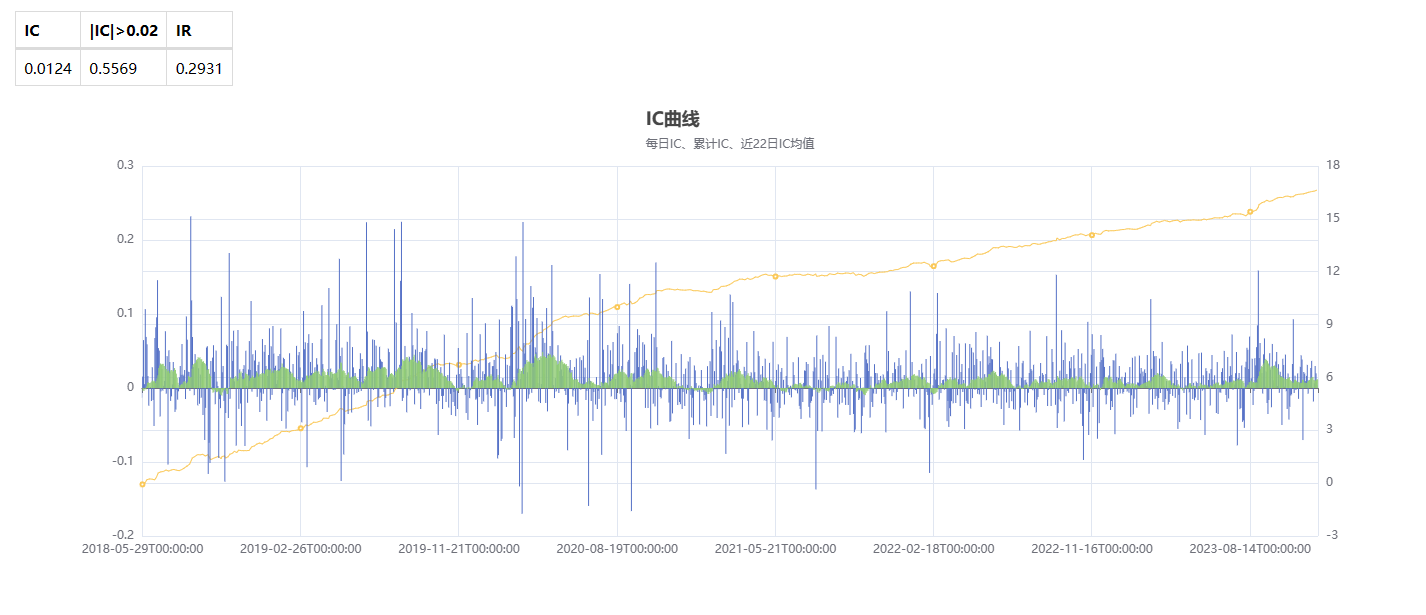Click the 2018-05-29 x-axis date label

click(x=142, y=549)
